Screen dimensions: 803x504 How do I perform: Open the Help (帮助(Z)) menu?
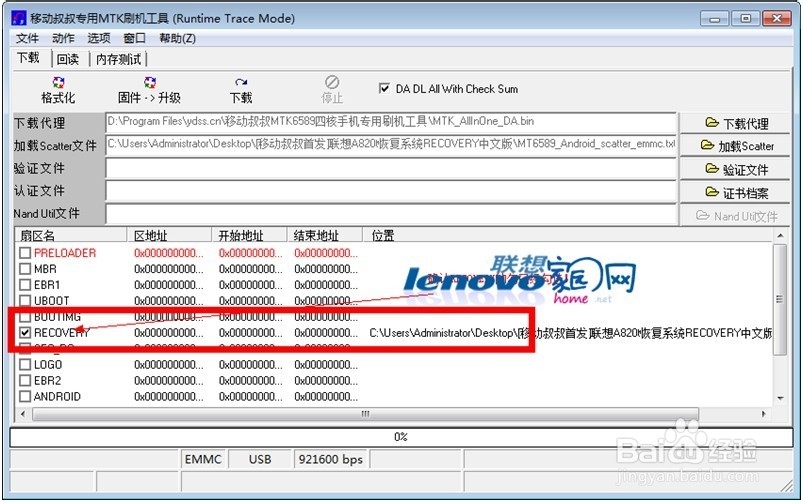click(x=177, y=38)
